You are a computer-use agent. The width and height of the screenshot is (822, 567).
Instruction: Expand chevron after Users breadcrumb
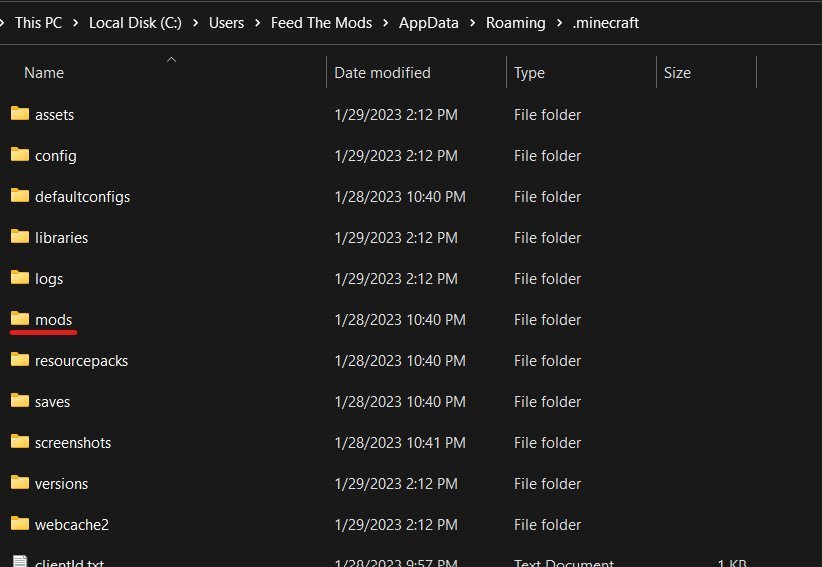(x=257, y=23)
